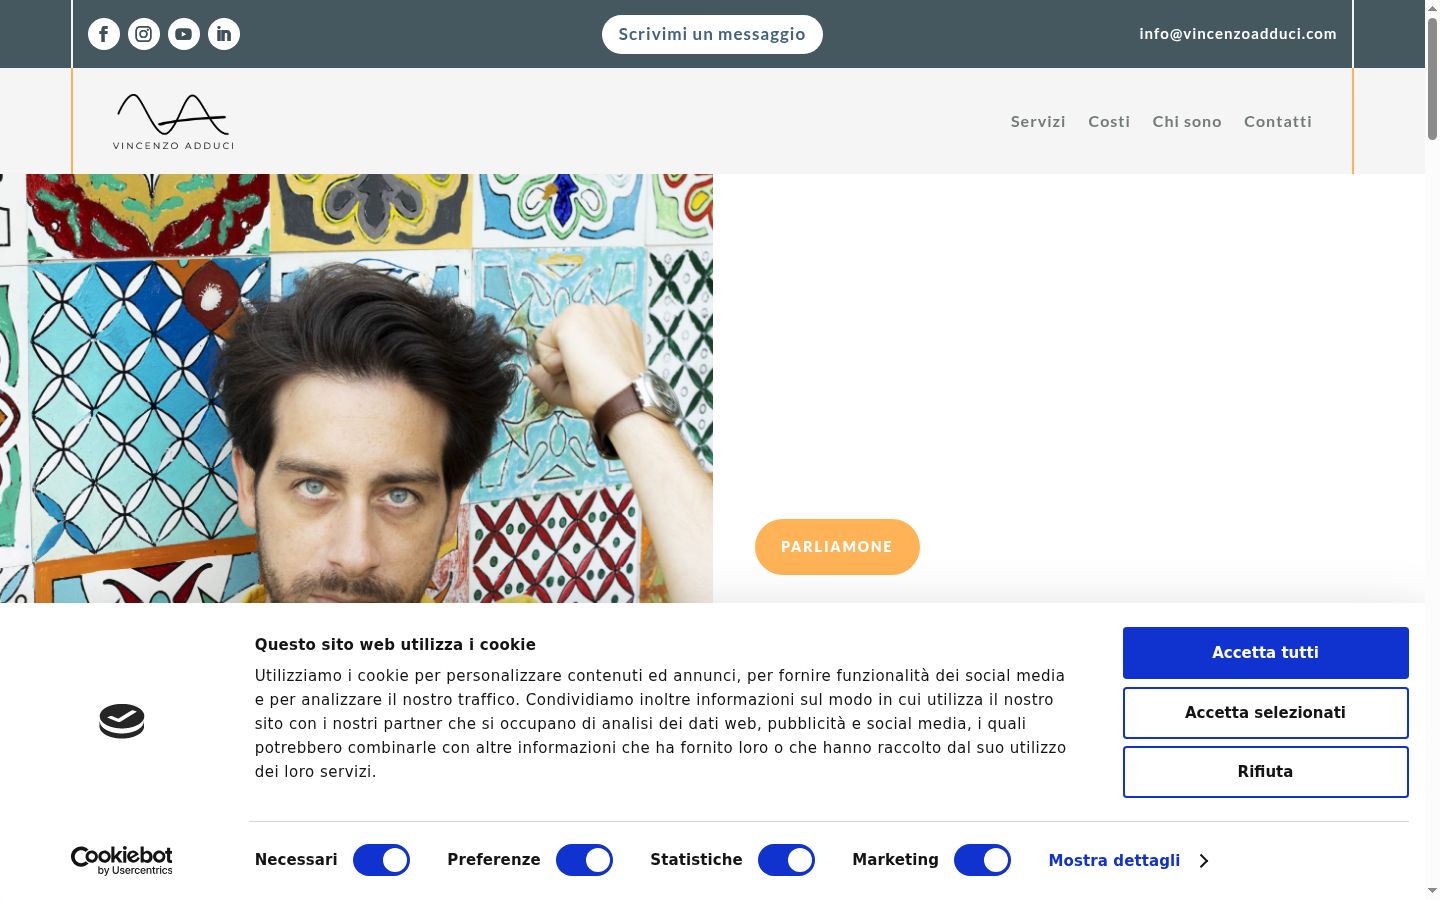The width and height of the screenshot is (1440, 900).
Task: Click the info@vincenzoadduci.com email link
Action: pyautogui.click(x=1238, y=34)
